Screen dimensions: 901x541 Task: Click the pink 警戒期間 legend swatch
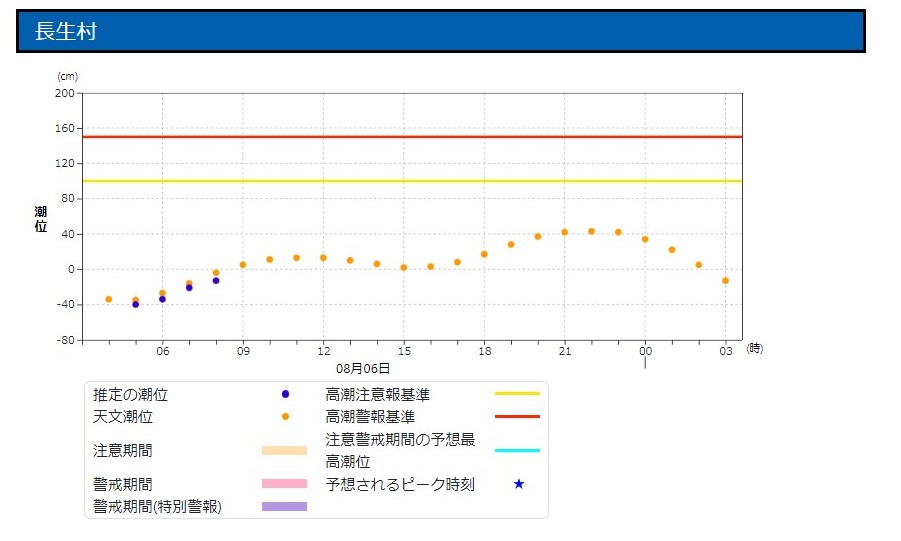284,484
